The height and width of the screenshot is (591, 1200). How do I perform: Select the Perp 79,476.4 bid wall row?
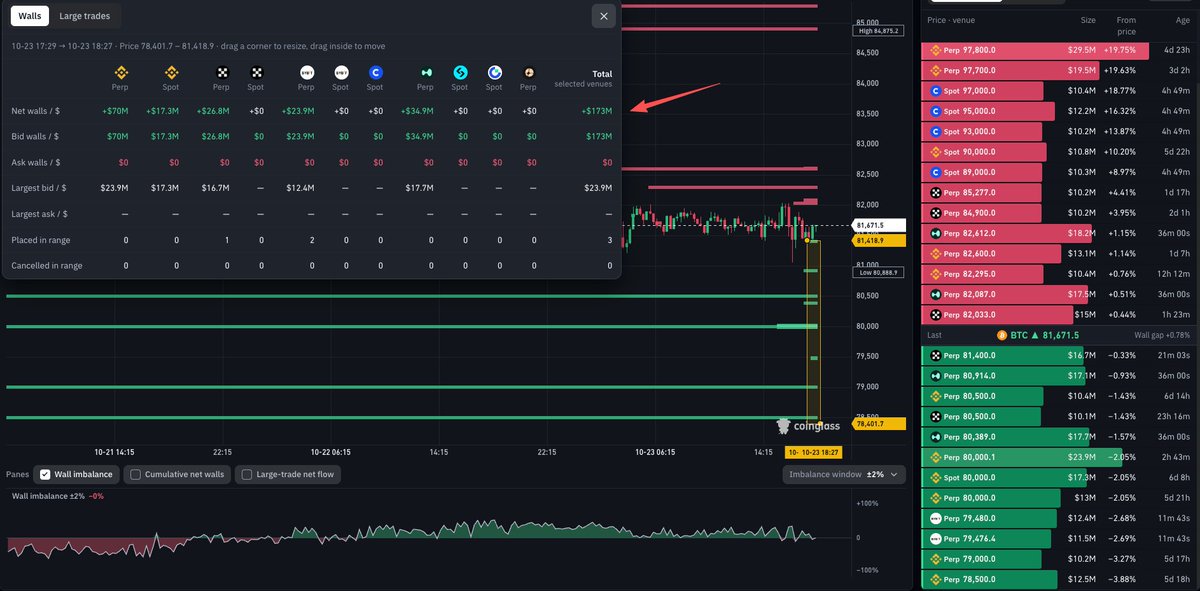1060,539
